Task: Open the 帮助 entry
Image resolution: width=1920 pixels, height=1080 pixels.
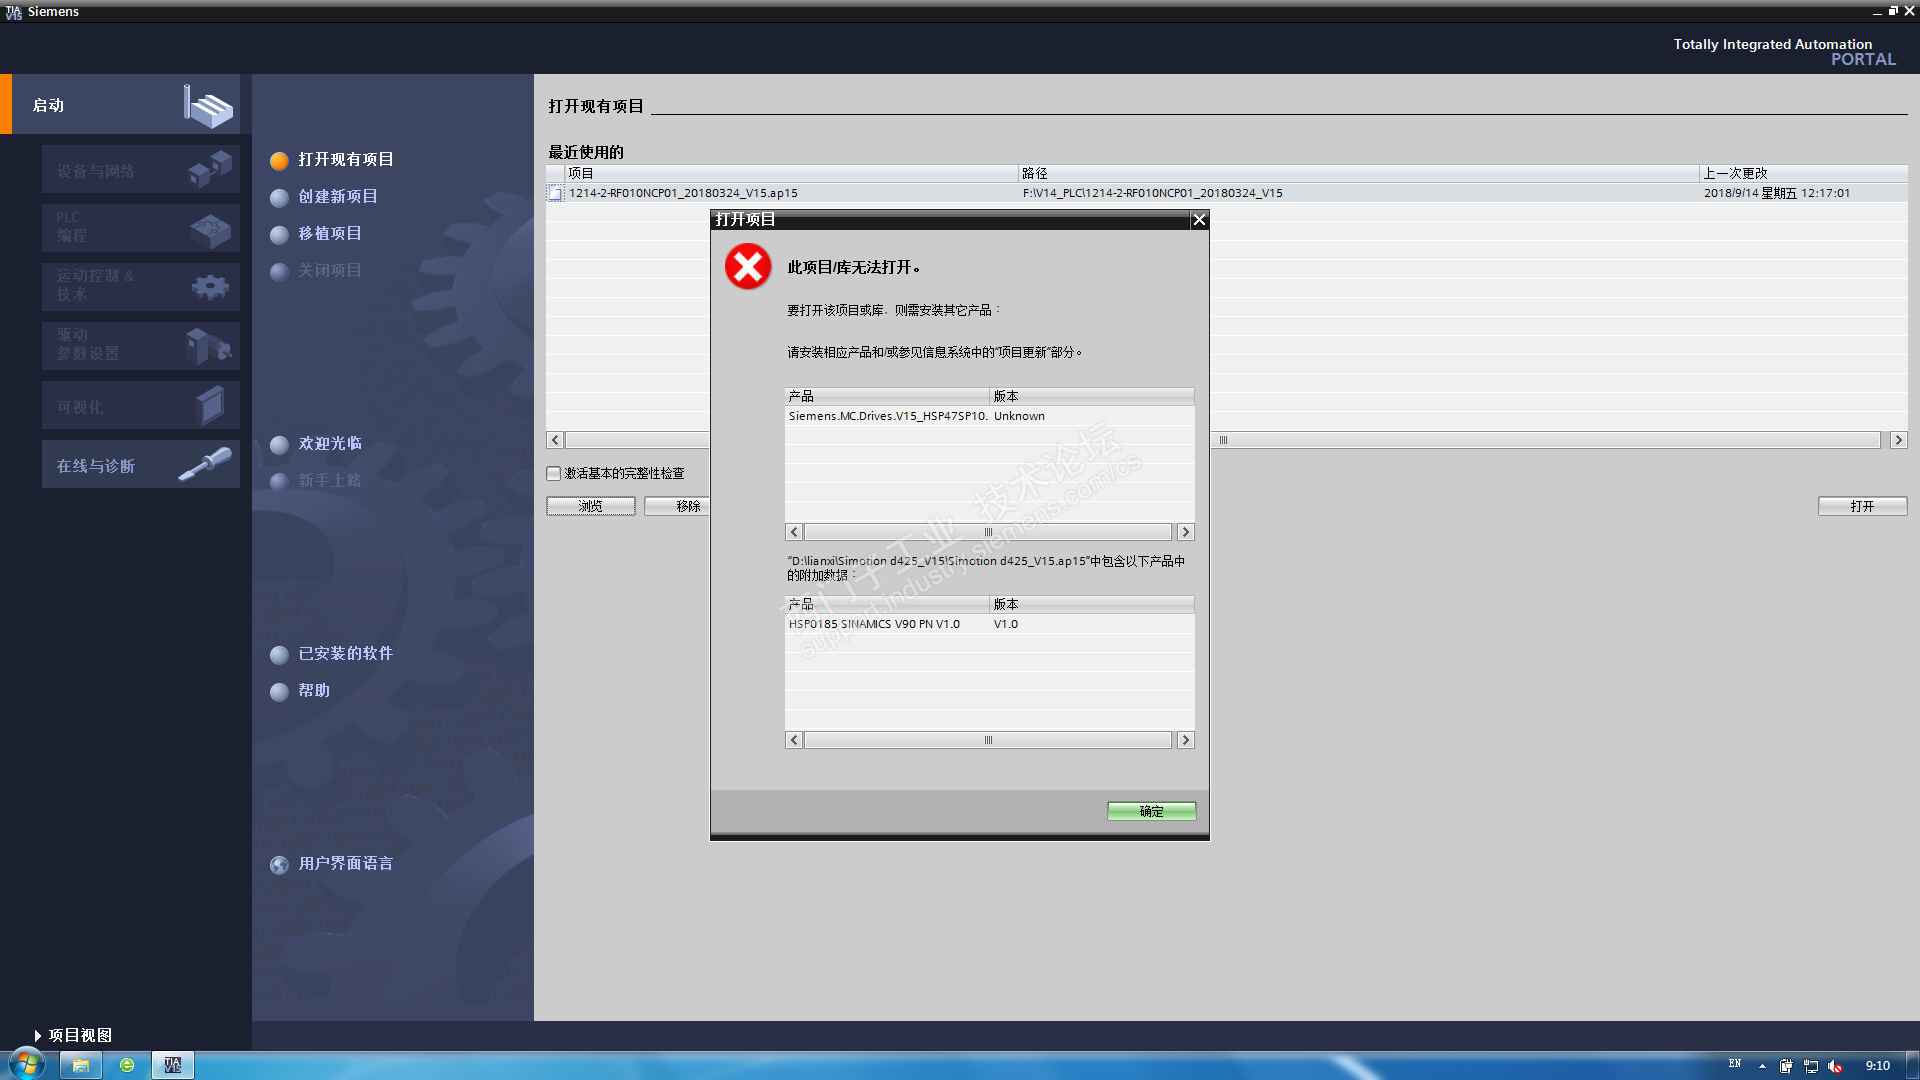Action: tap(314, 691)
